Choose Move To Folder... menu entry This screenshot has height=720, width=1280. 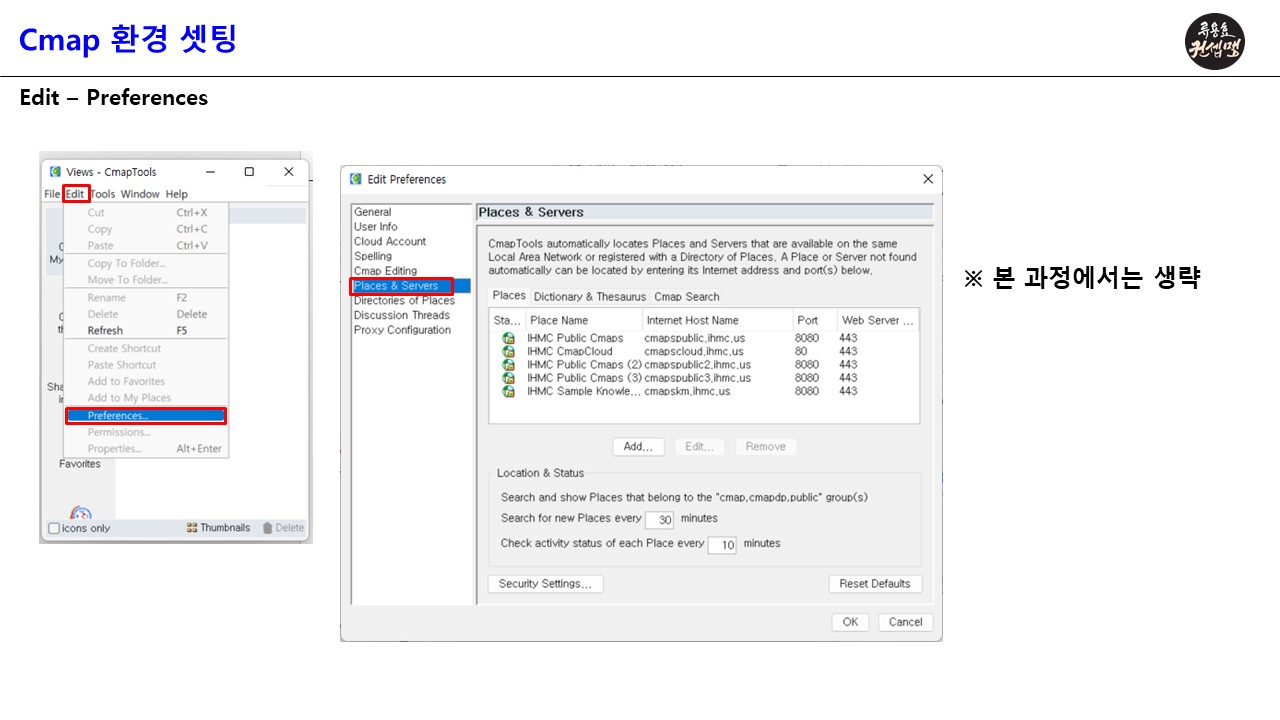point(146,280)
